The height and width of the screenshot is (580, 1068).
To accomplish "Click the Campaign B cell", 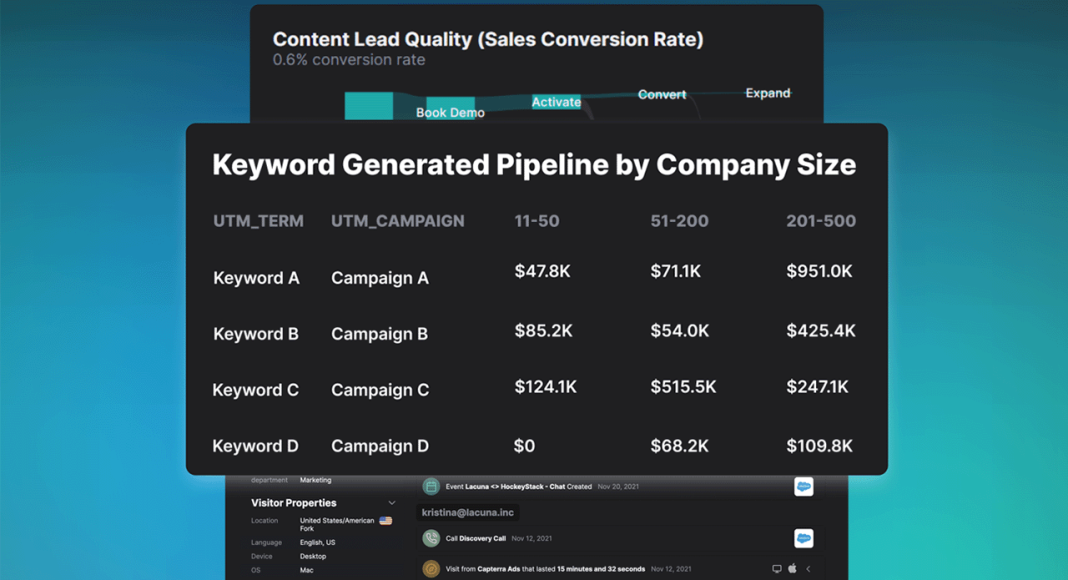I will [379, 334].
